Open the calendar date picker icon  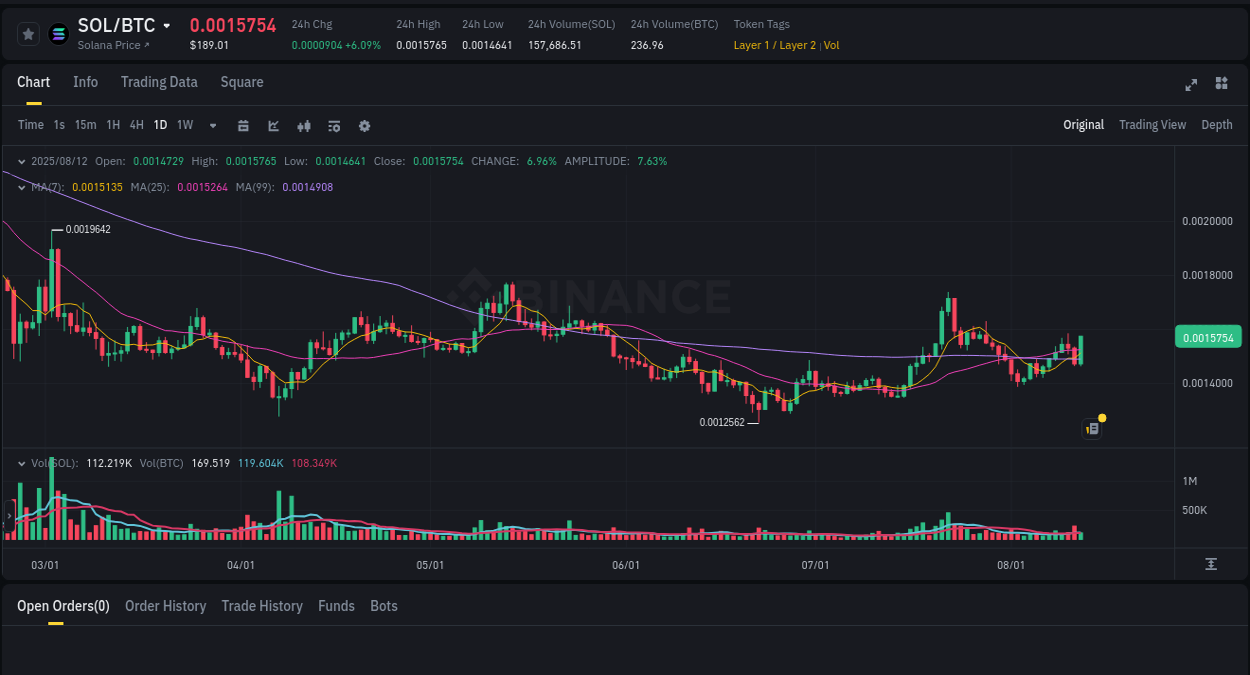(x=243, y=125)
